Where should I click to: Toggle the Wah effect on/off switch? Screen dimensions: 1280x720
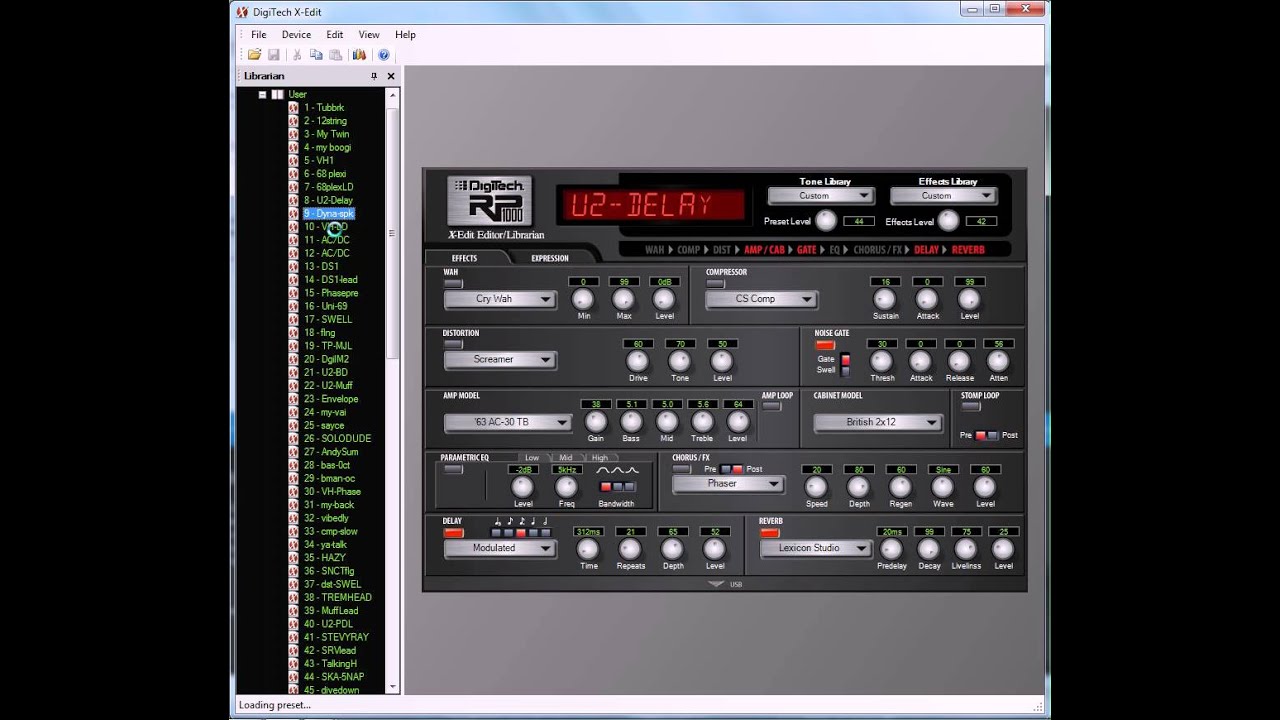coord(453,284)
